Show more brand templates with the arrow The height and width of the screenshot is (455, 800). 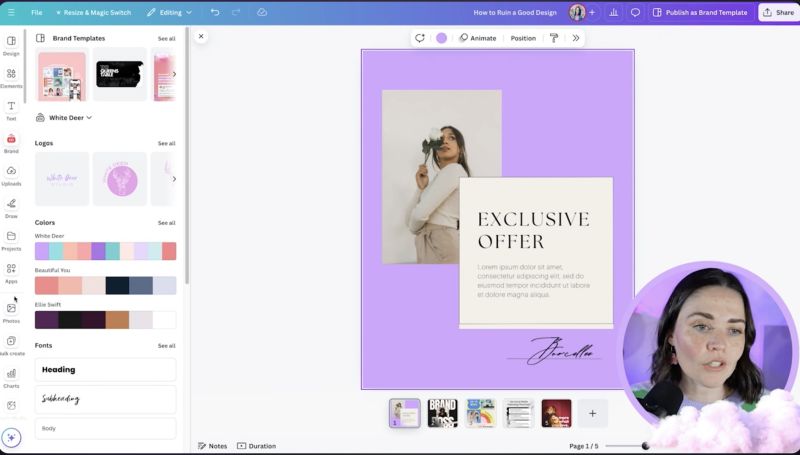174,74
